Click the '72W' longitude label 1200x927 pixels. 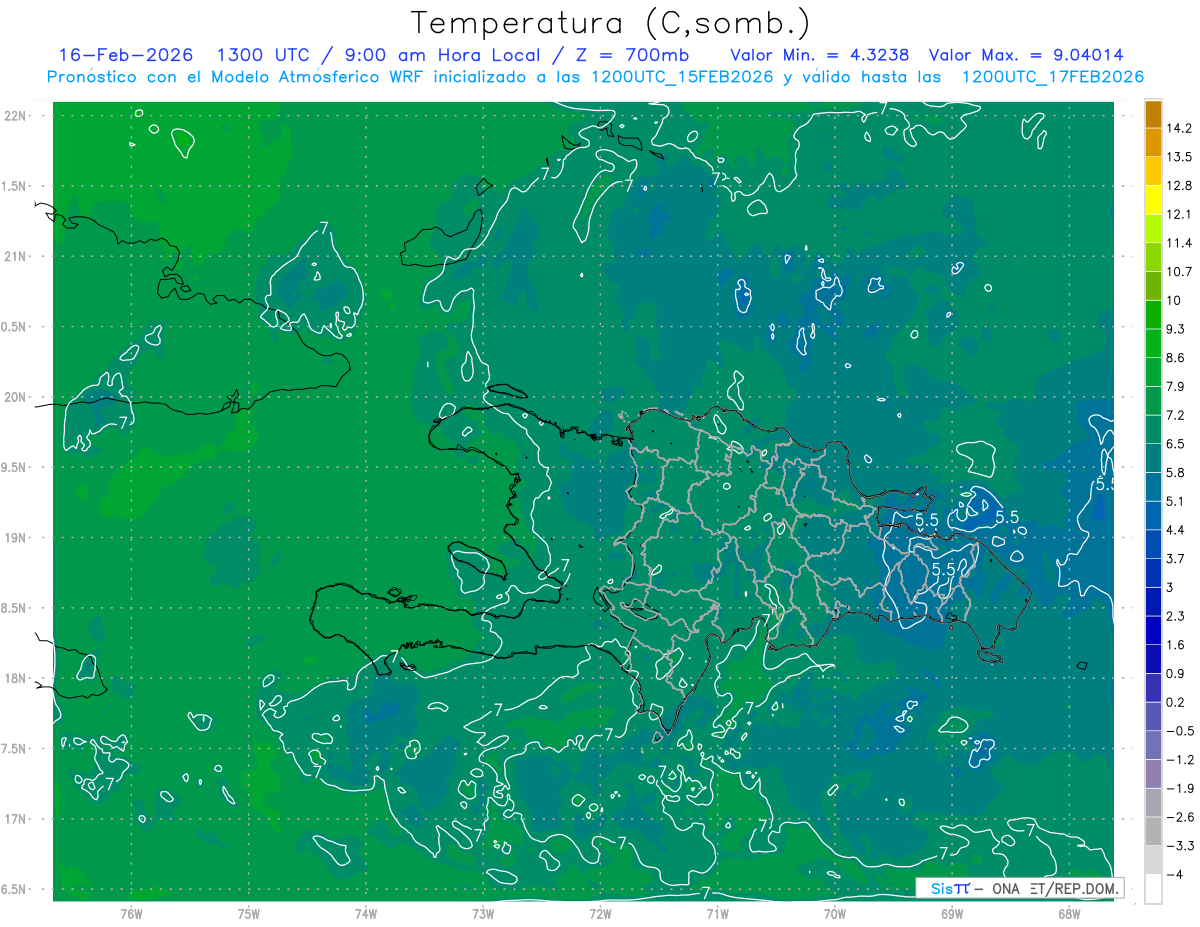point(600,914)
